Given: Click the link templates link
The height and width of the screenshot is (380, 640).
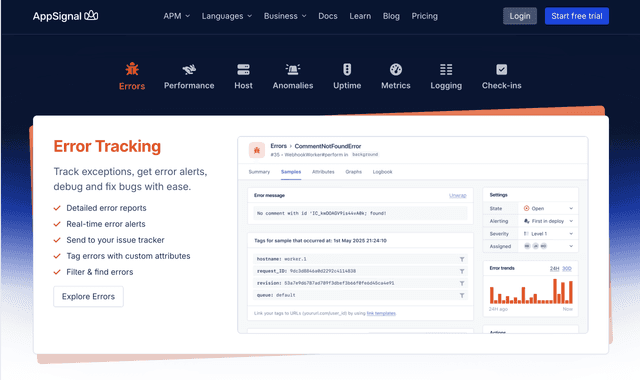Looking at the screenshot, I should click(x=381, y=313).
